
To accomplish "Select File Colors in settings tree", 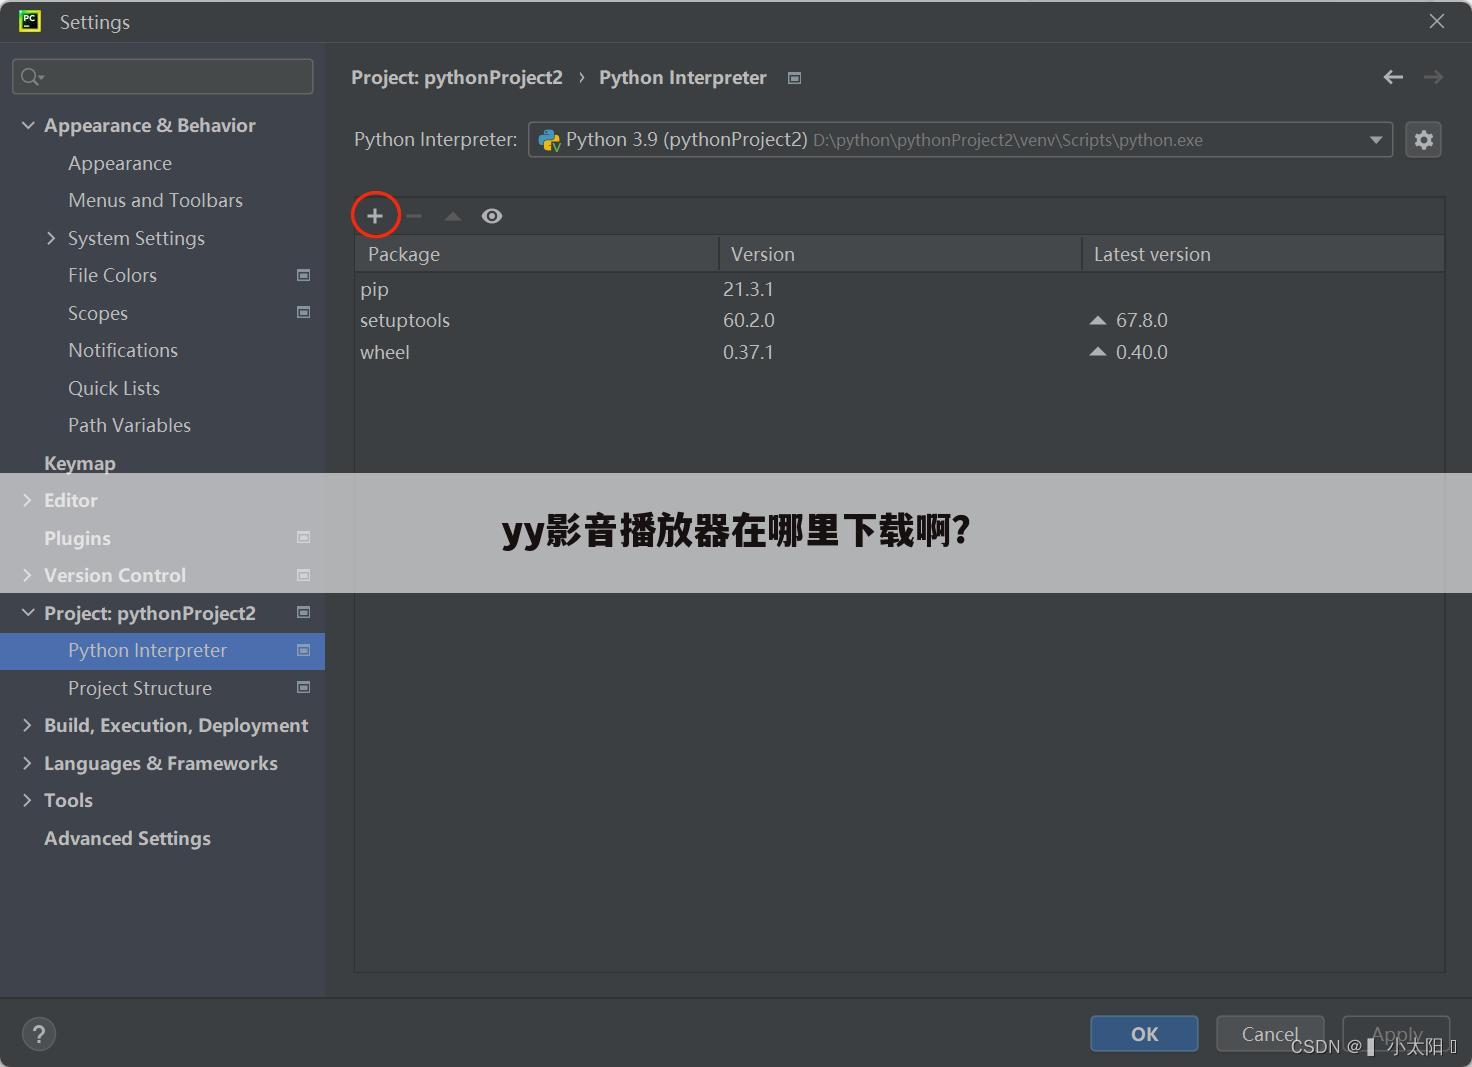I will [112, 275].
